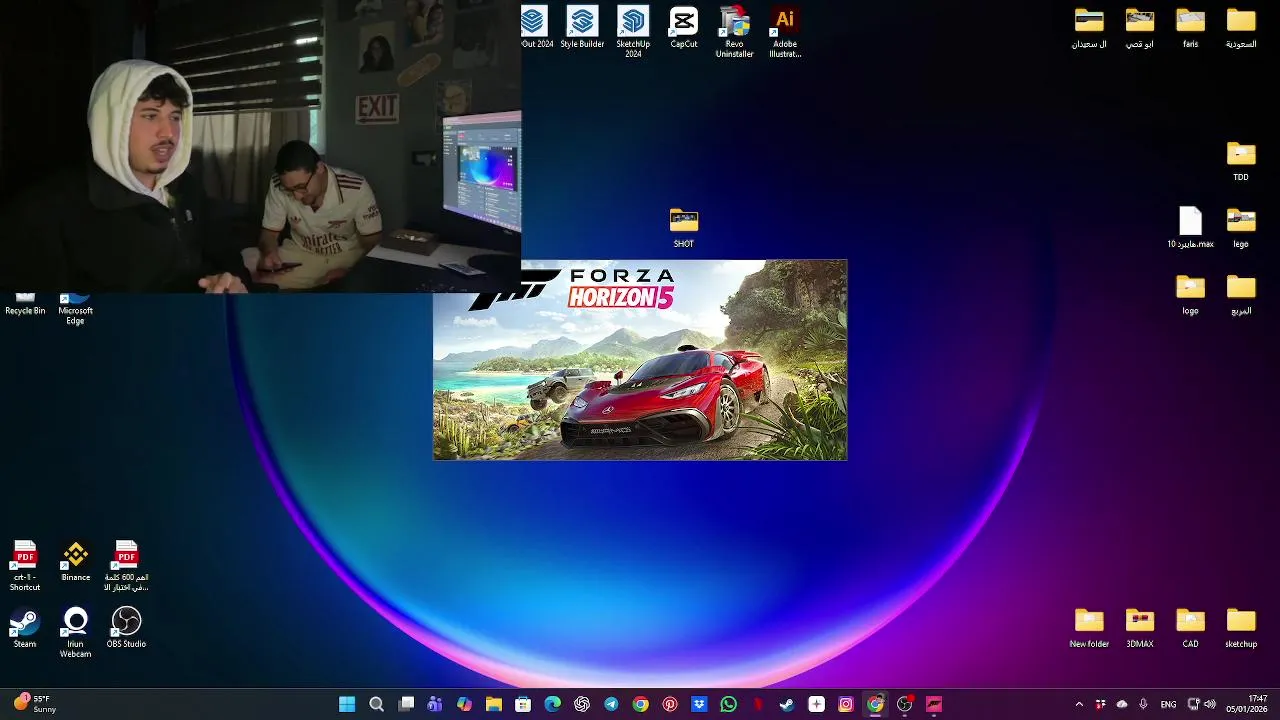Image resolution: width=1280 pixels, height=720 pixels.
Task: Select the faris folder on the desktop
Action: pos(1190,28)
